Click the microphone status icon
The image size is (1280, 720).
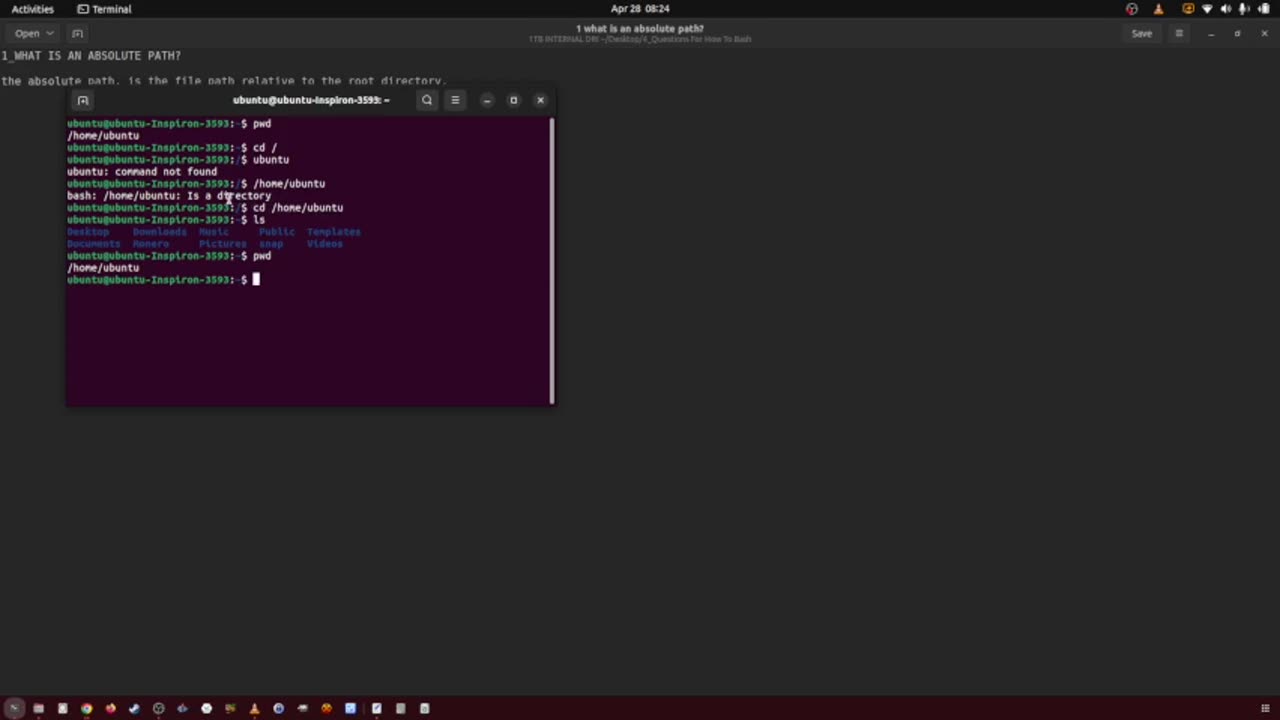point(1243,8)
